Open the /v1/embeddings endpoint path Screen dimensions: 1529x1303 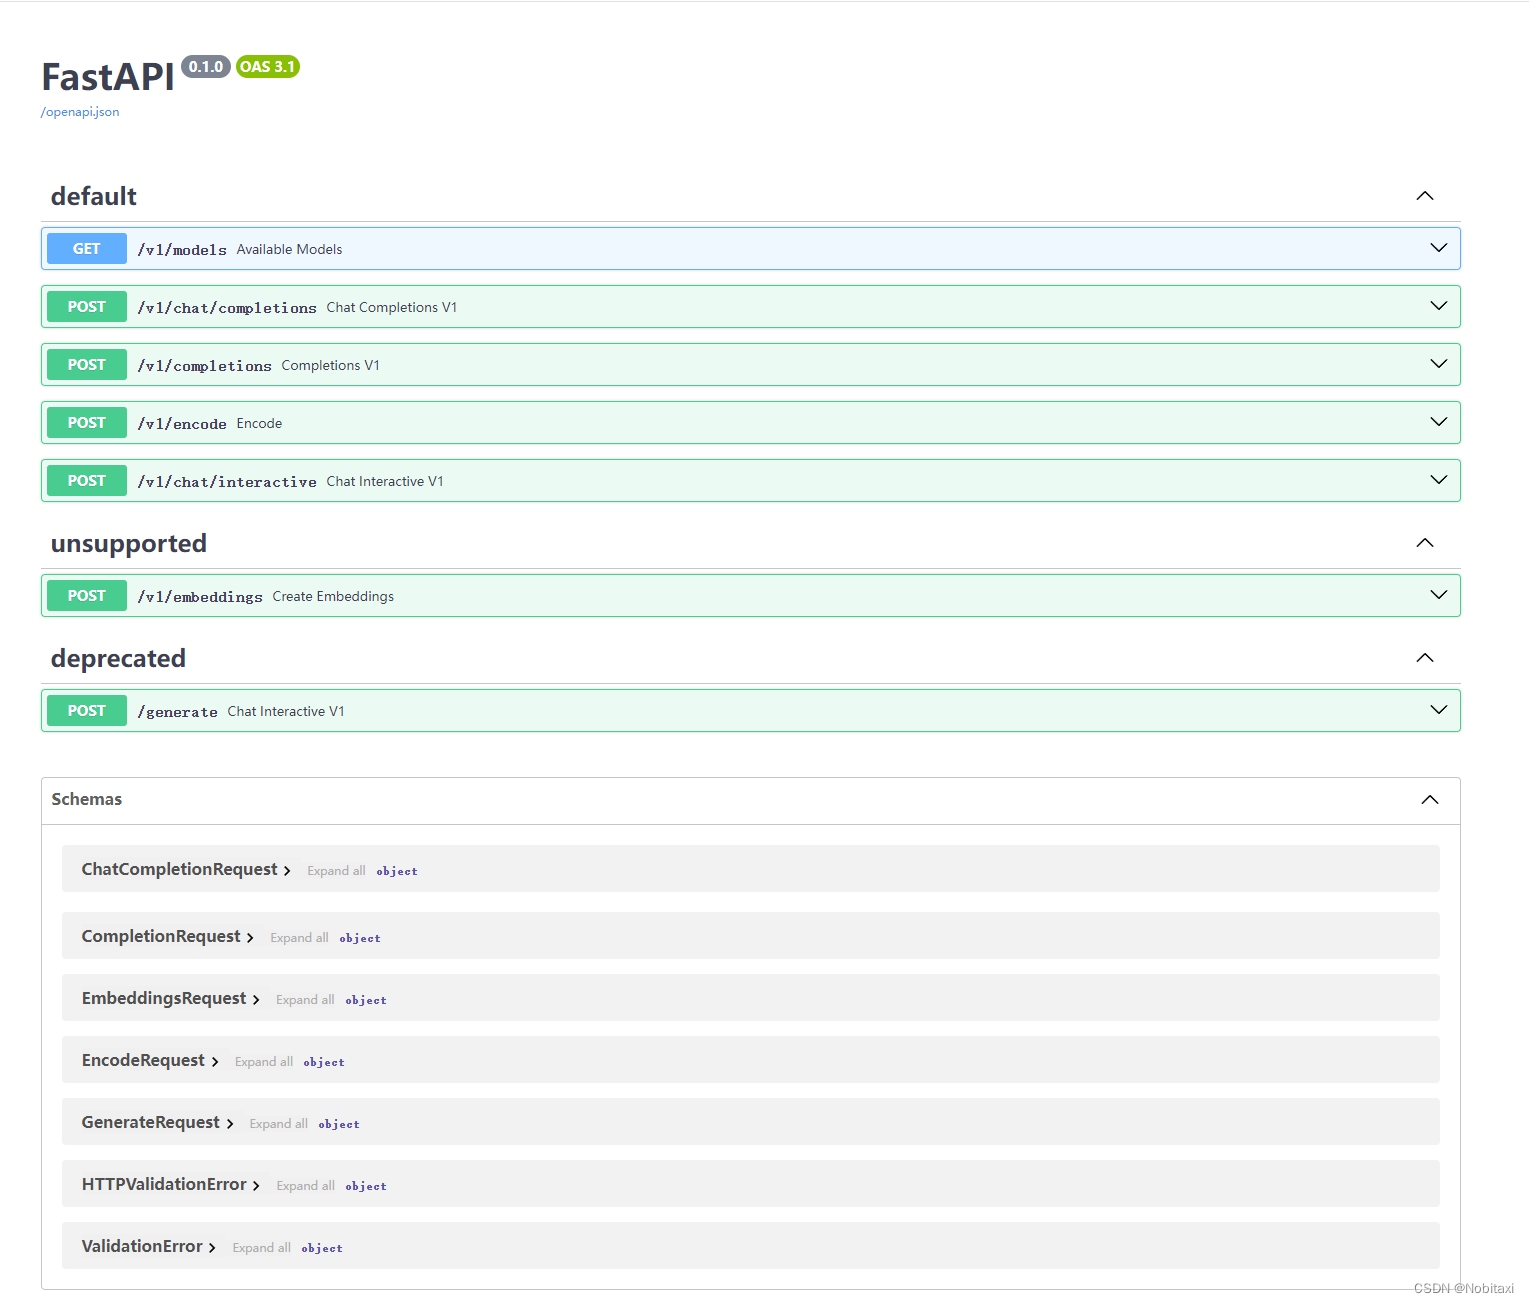click(200, 597)
